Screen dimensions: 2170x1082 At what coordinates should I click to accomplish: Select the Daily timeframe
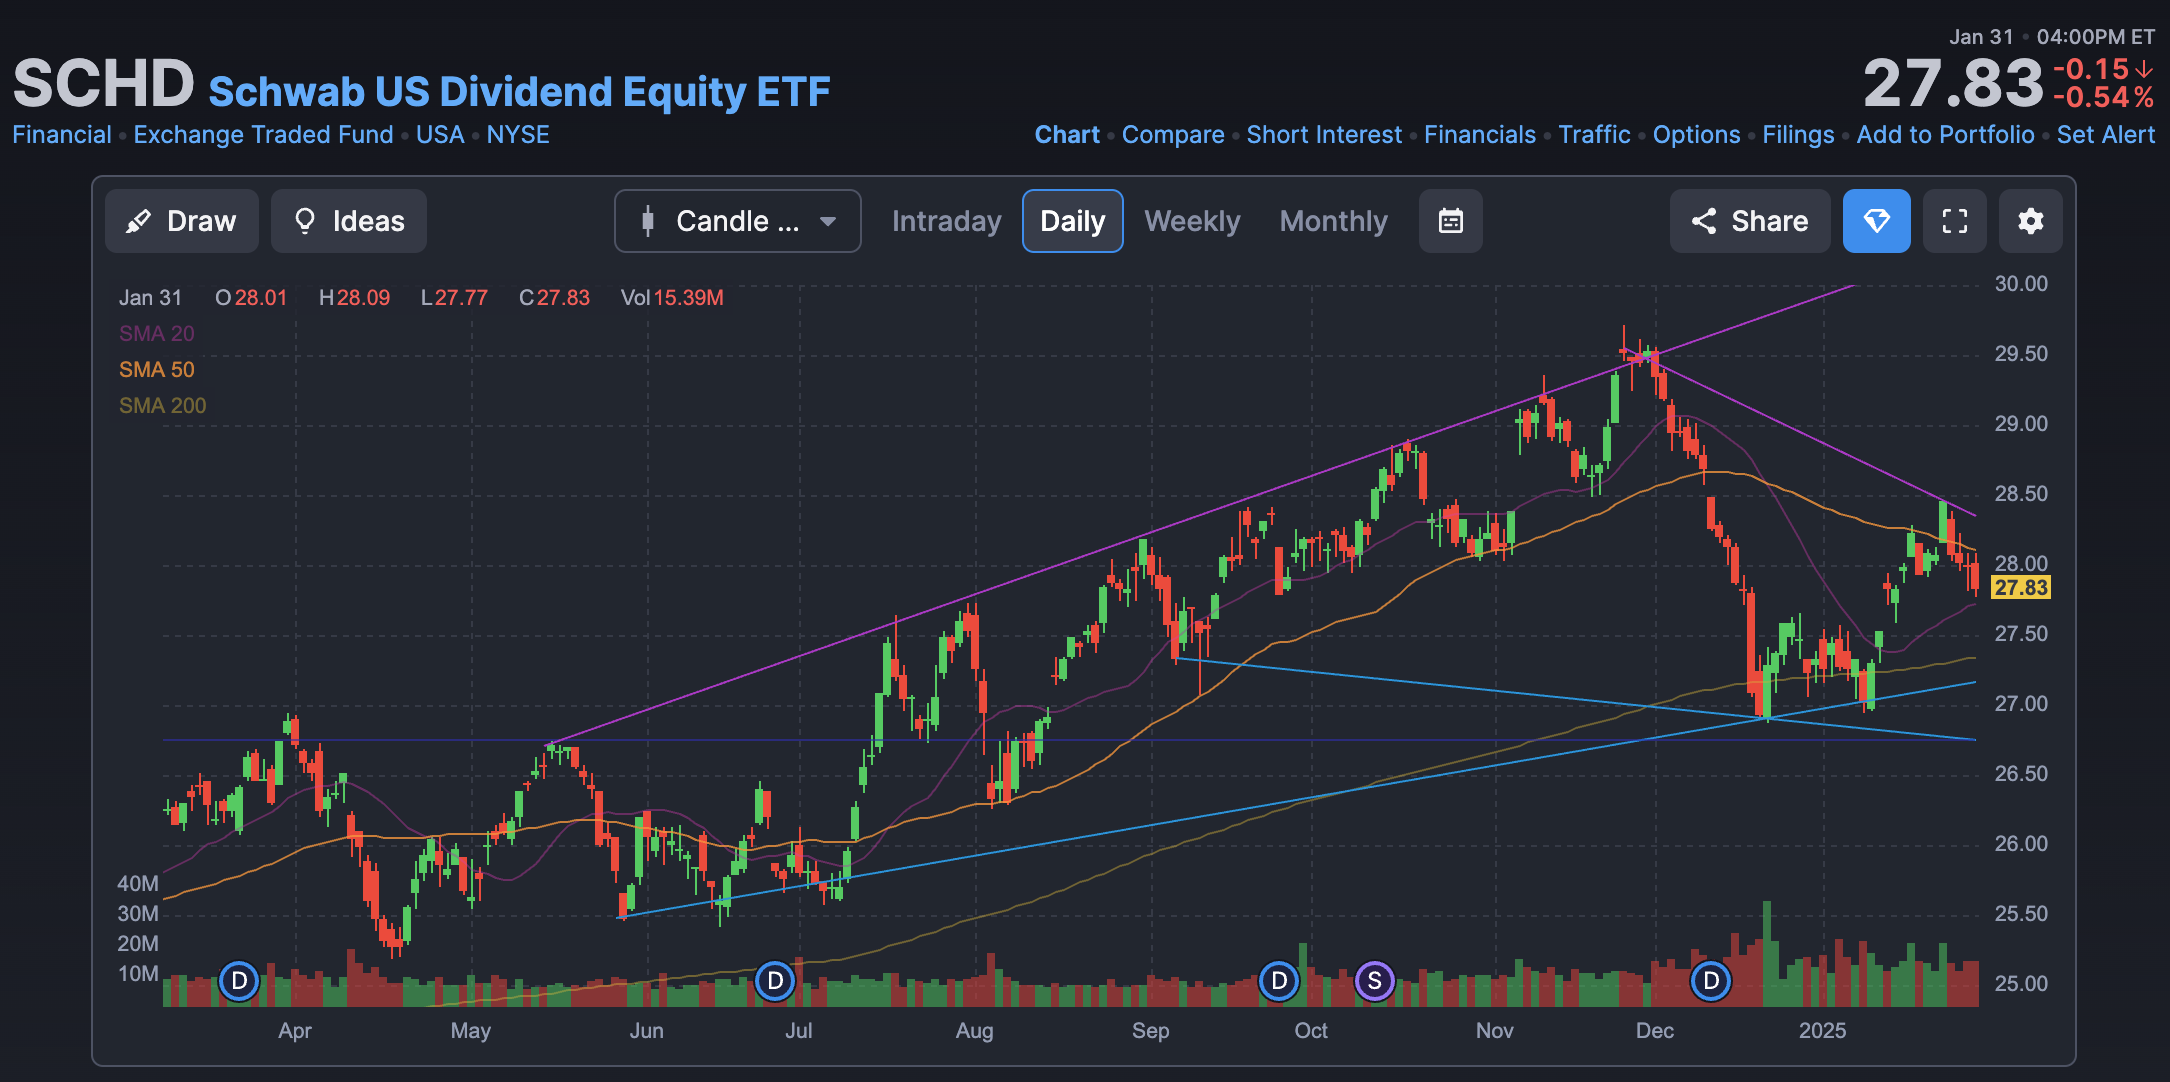[x=1072, y=221]
